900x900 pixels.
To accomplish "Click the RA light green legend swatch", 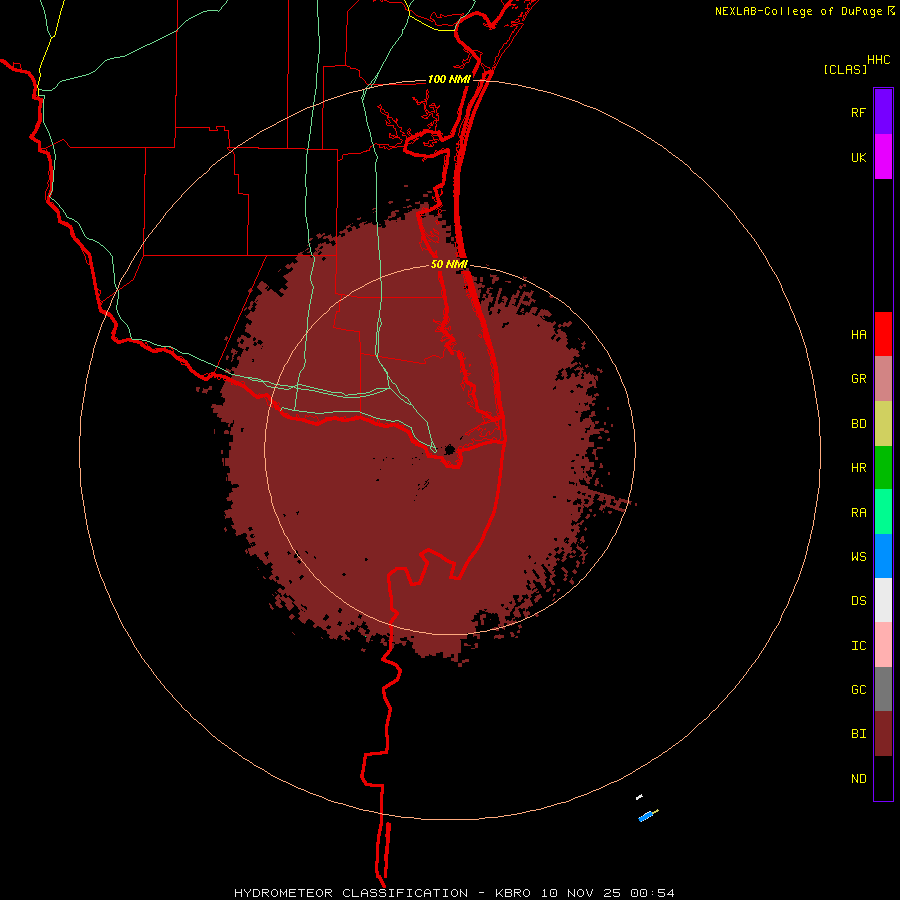I will pos(883,512).
